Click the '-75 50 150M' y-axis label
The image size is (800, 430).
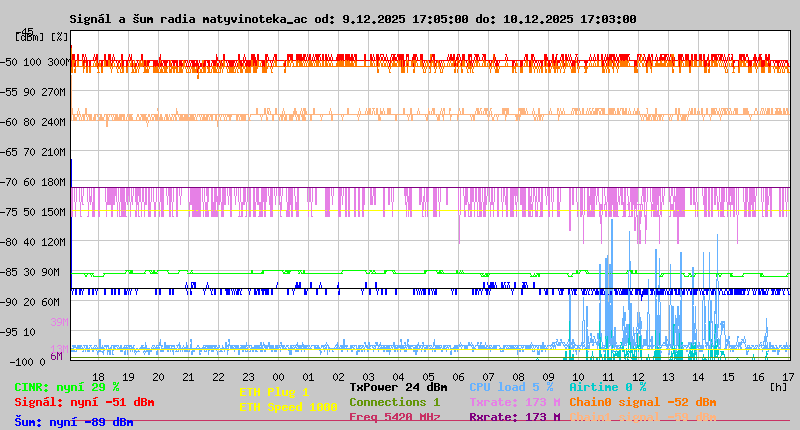click(33, 212)
